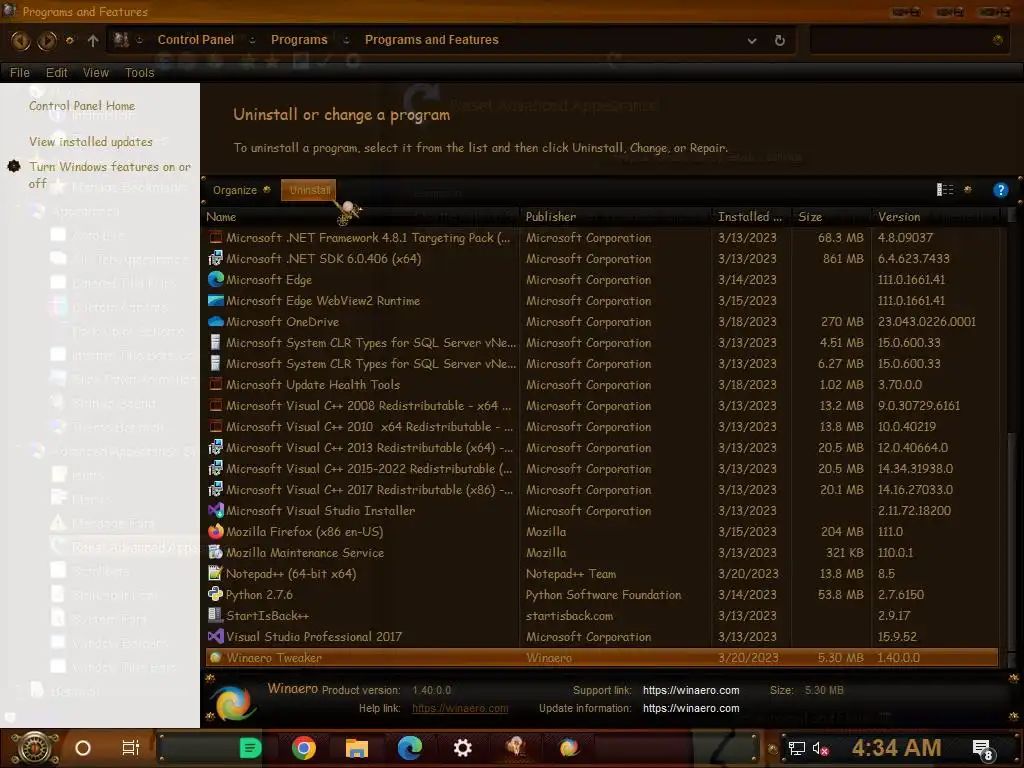Select the Notepad++ icon in list
Viewport: 1024px width, 768px height.
[216, 573]
